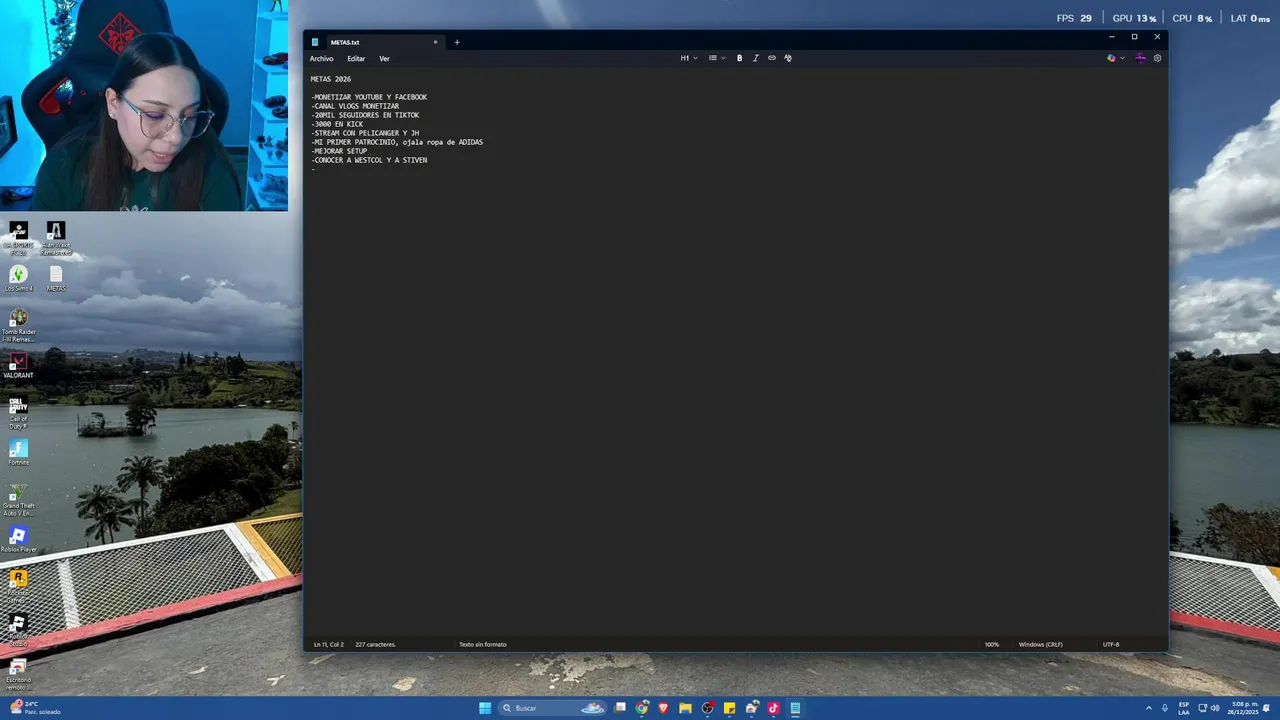Screen dimensions: 1280x720
Task: Select the Roblox Studio desktop icon
Action: click(18, 629)
